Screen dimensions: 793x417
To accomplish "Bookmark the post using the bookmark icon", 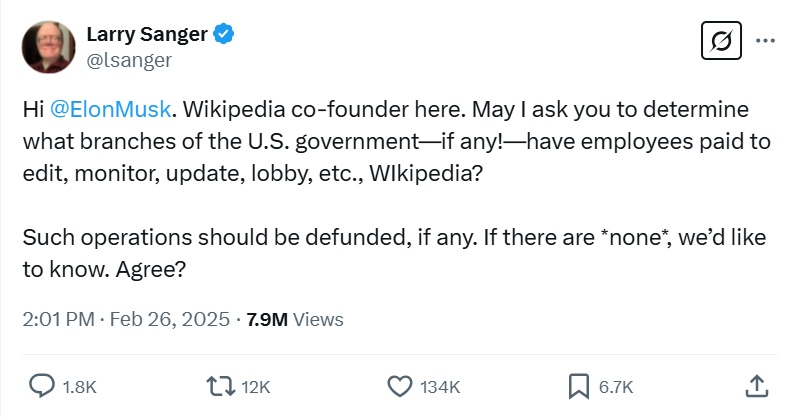I will pos(578,385).
